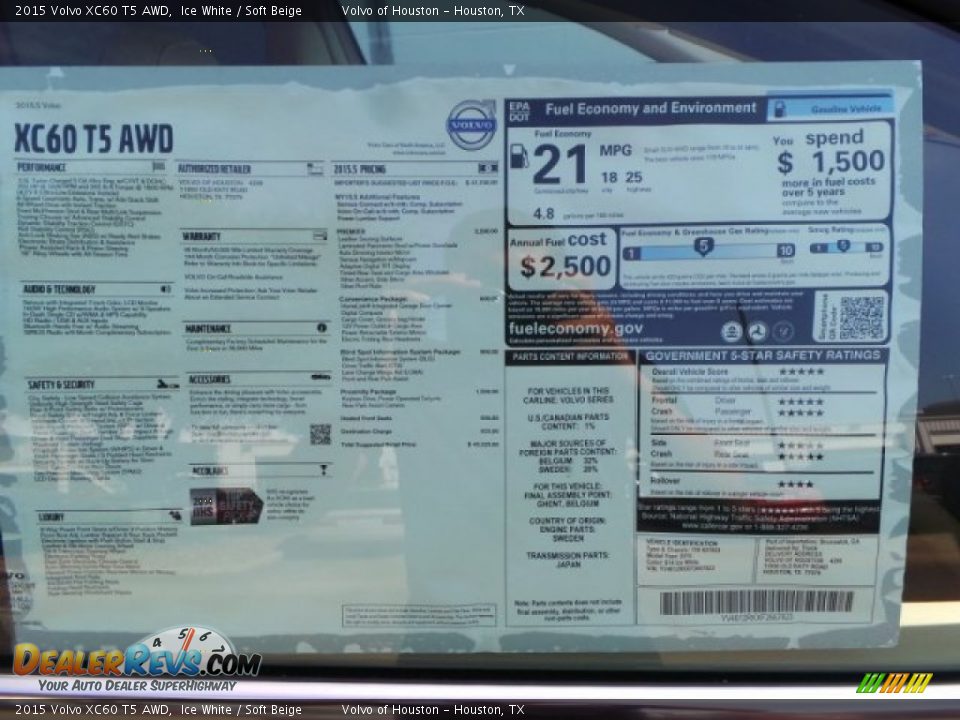Click the barcode at the sticker bottom

point(756,602)
